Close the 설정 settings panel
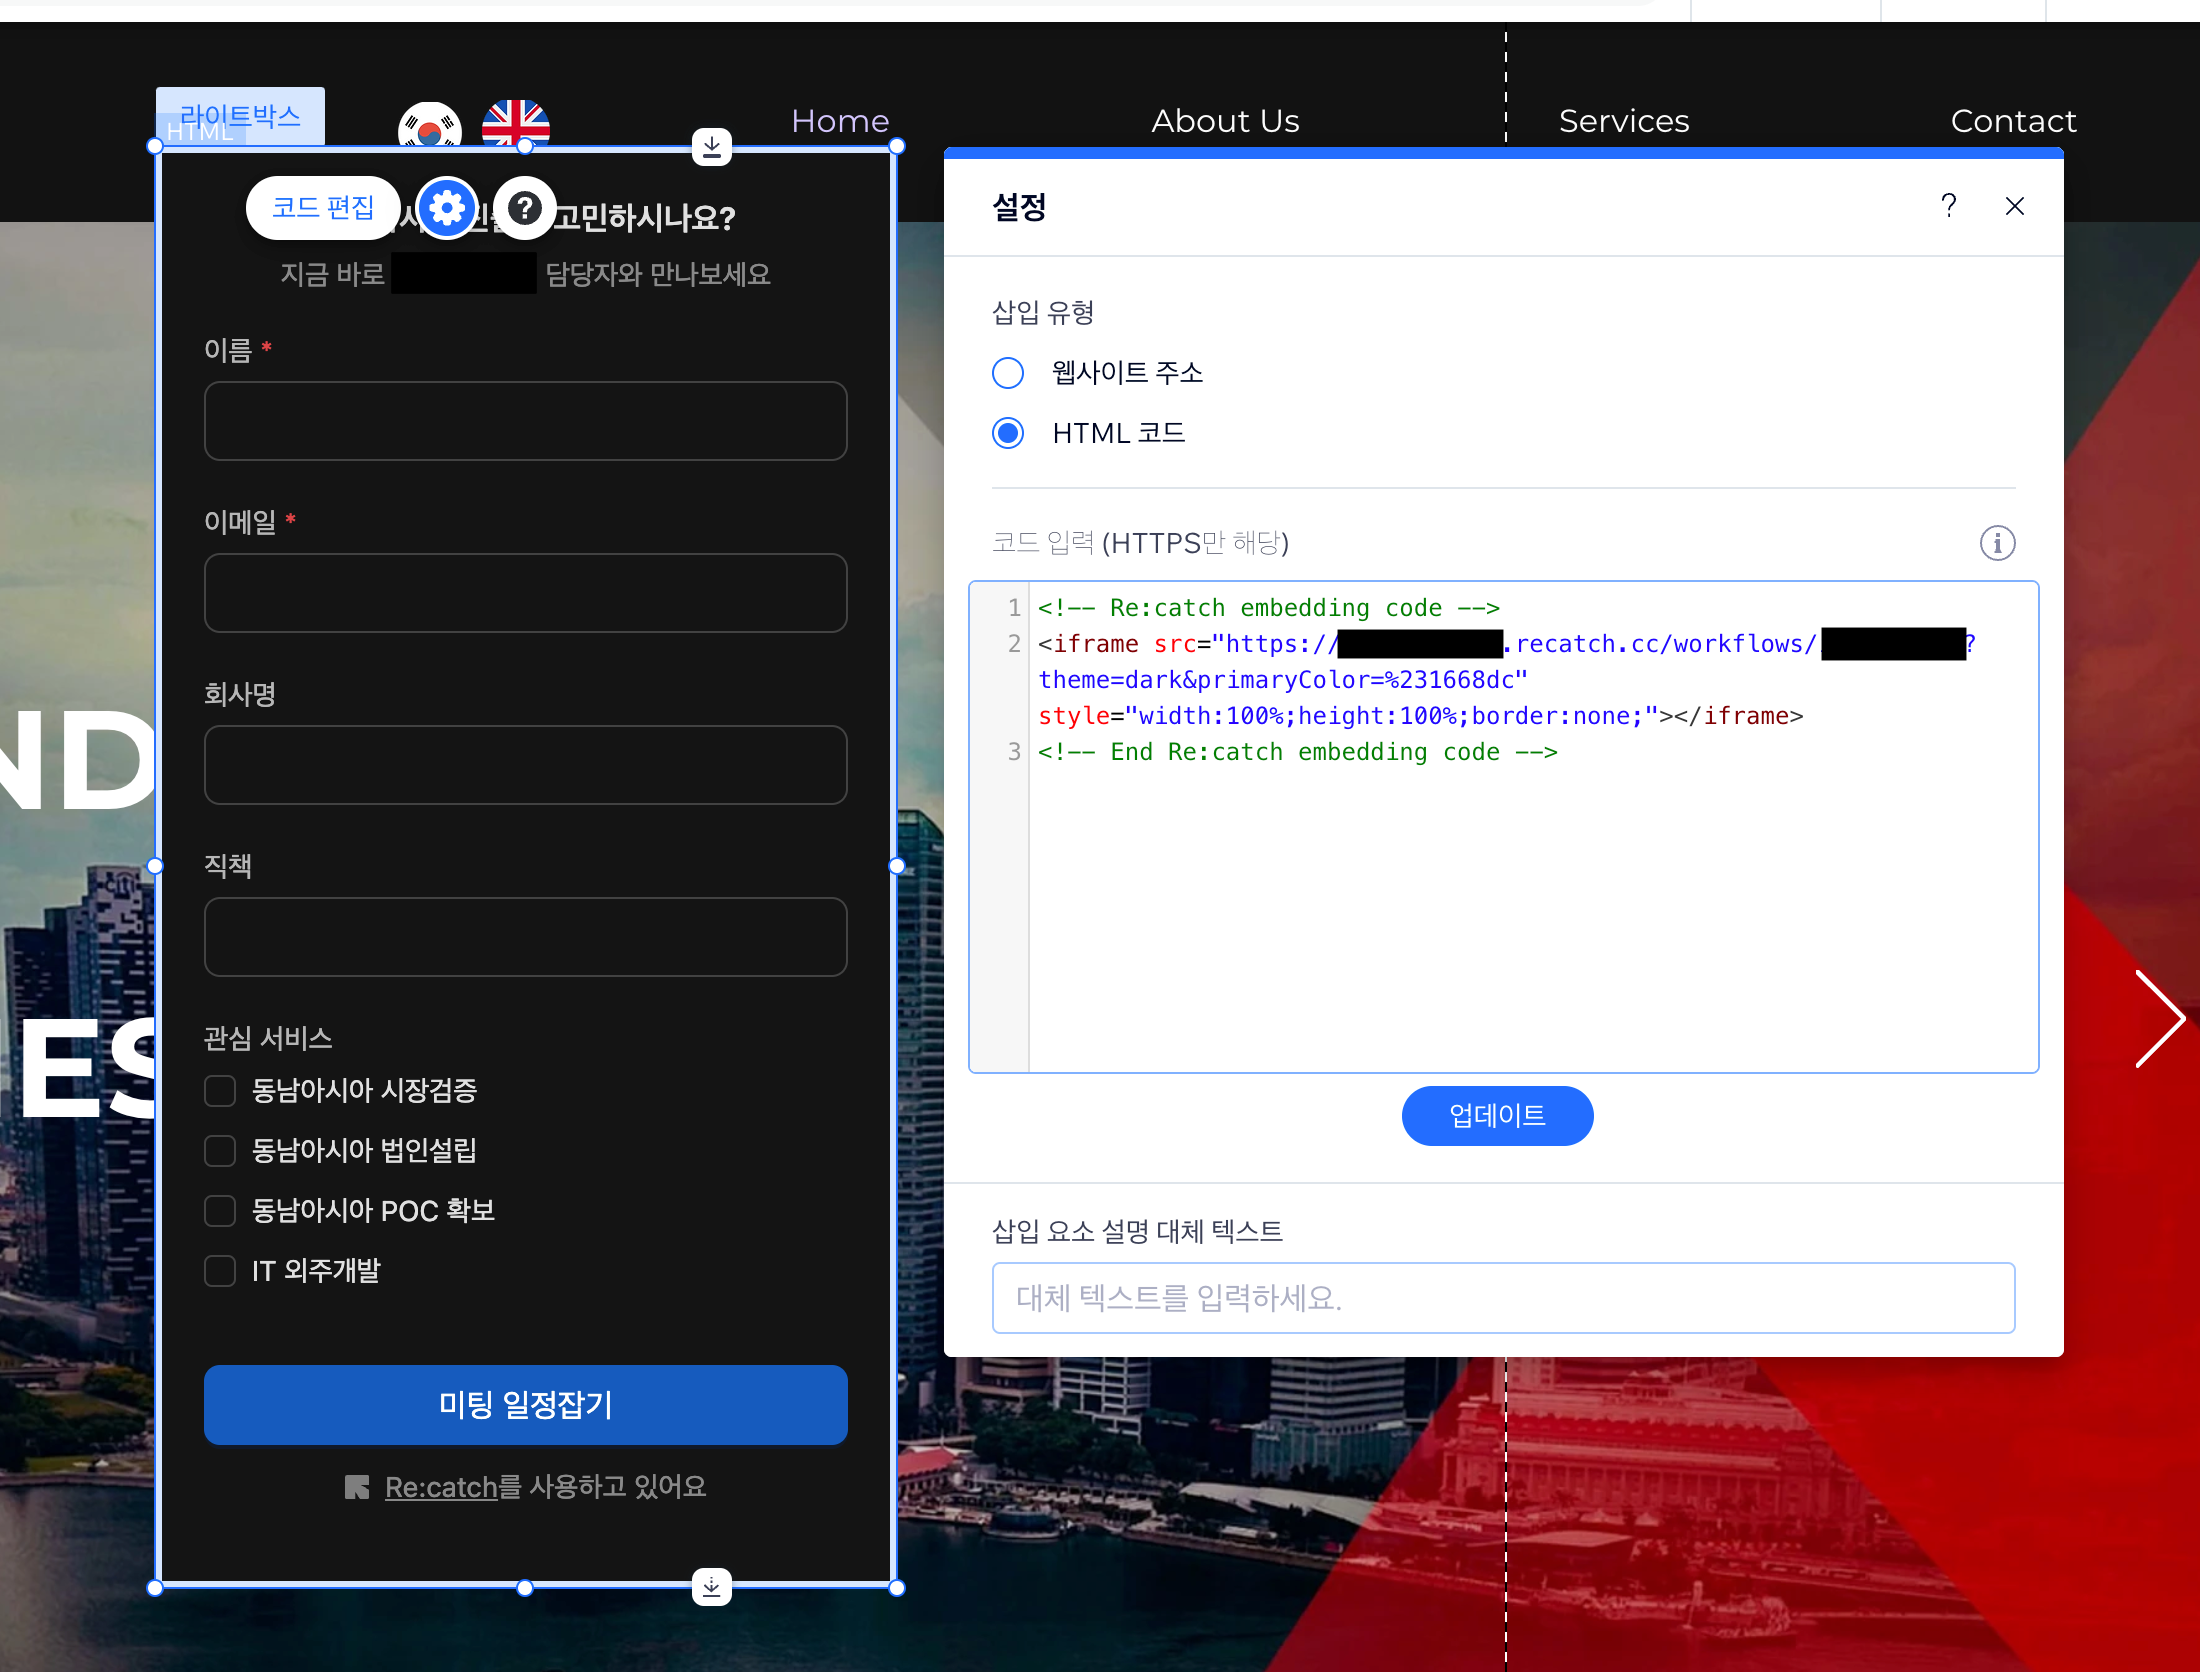Image resolution: width=2200 pixels, height=1672 pixels. point(2014,206)
